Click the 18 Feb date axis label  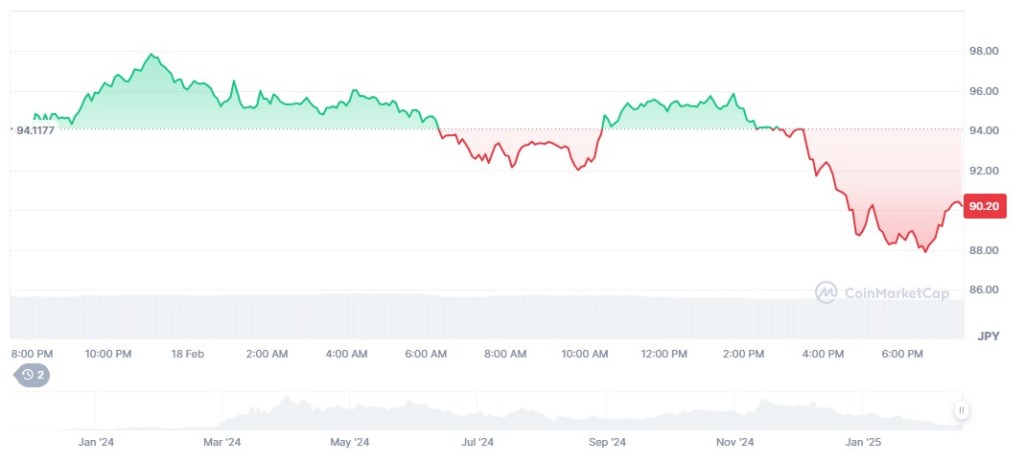coord(188,354)
